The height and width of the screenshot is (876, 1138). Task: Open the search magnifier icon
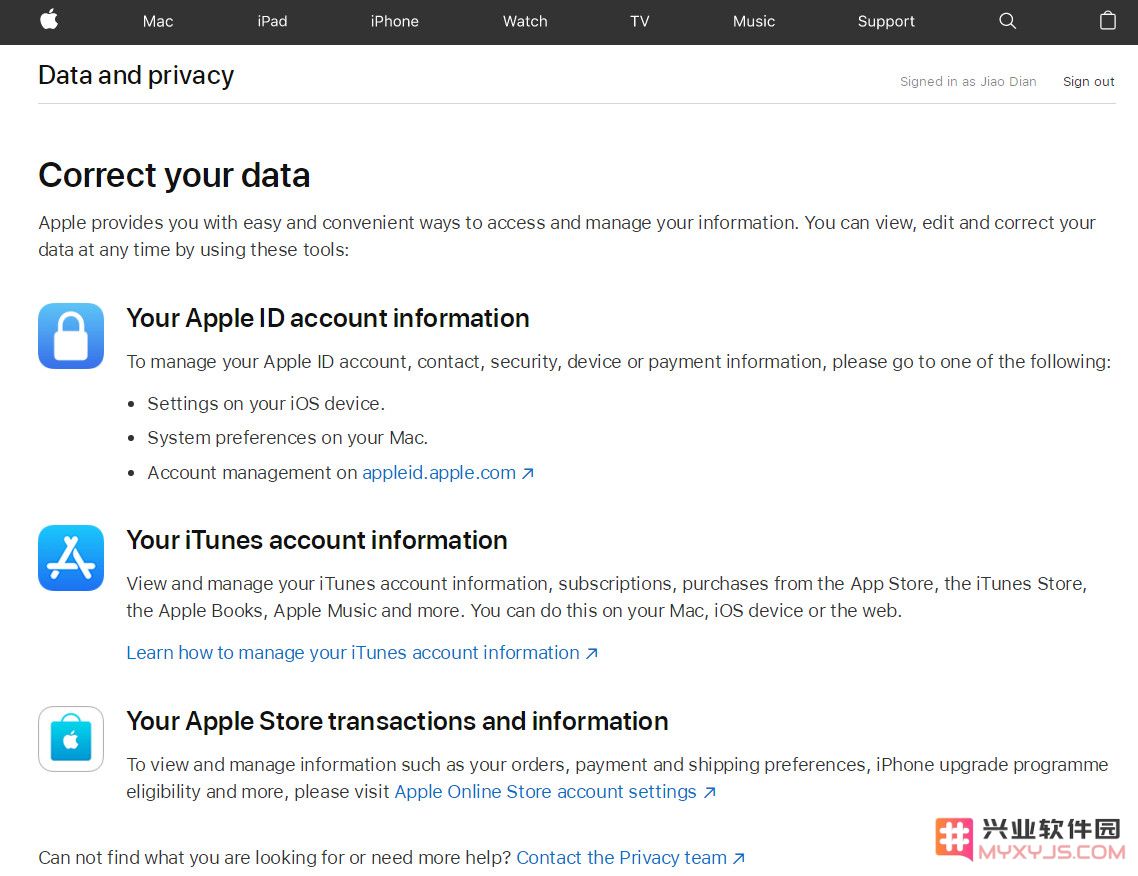1007,21
